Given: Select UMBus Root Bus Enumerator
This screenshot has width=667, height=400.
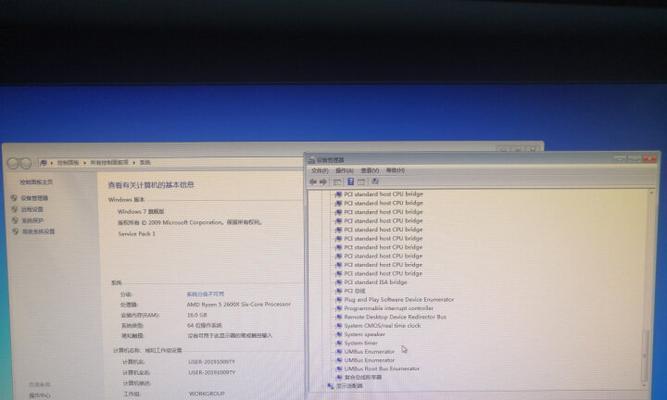Looking at the screenshot, I should pos(382,369).
